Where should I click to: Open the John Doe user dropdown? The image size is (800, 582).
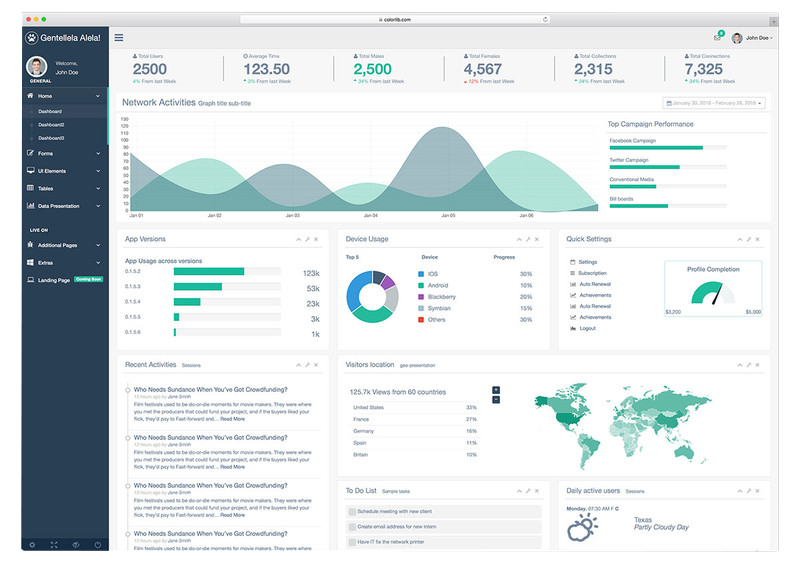pos(752,38)
